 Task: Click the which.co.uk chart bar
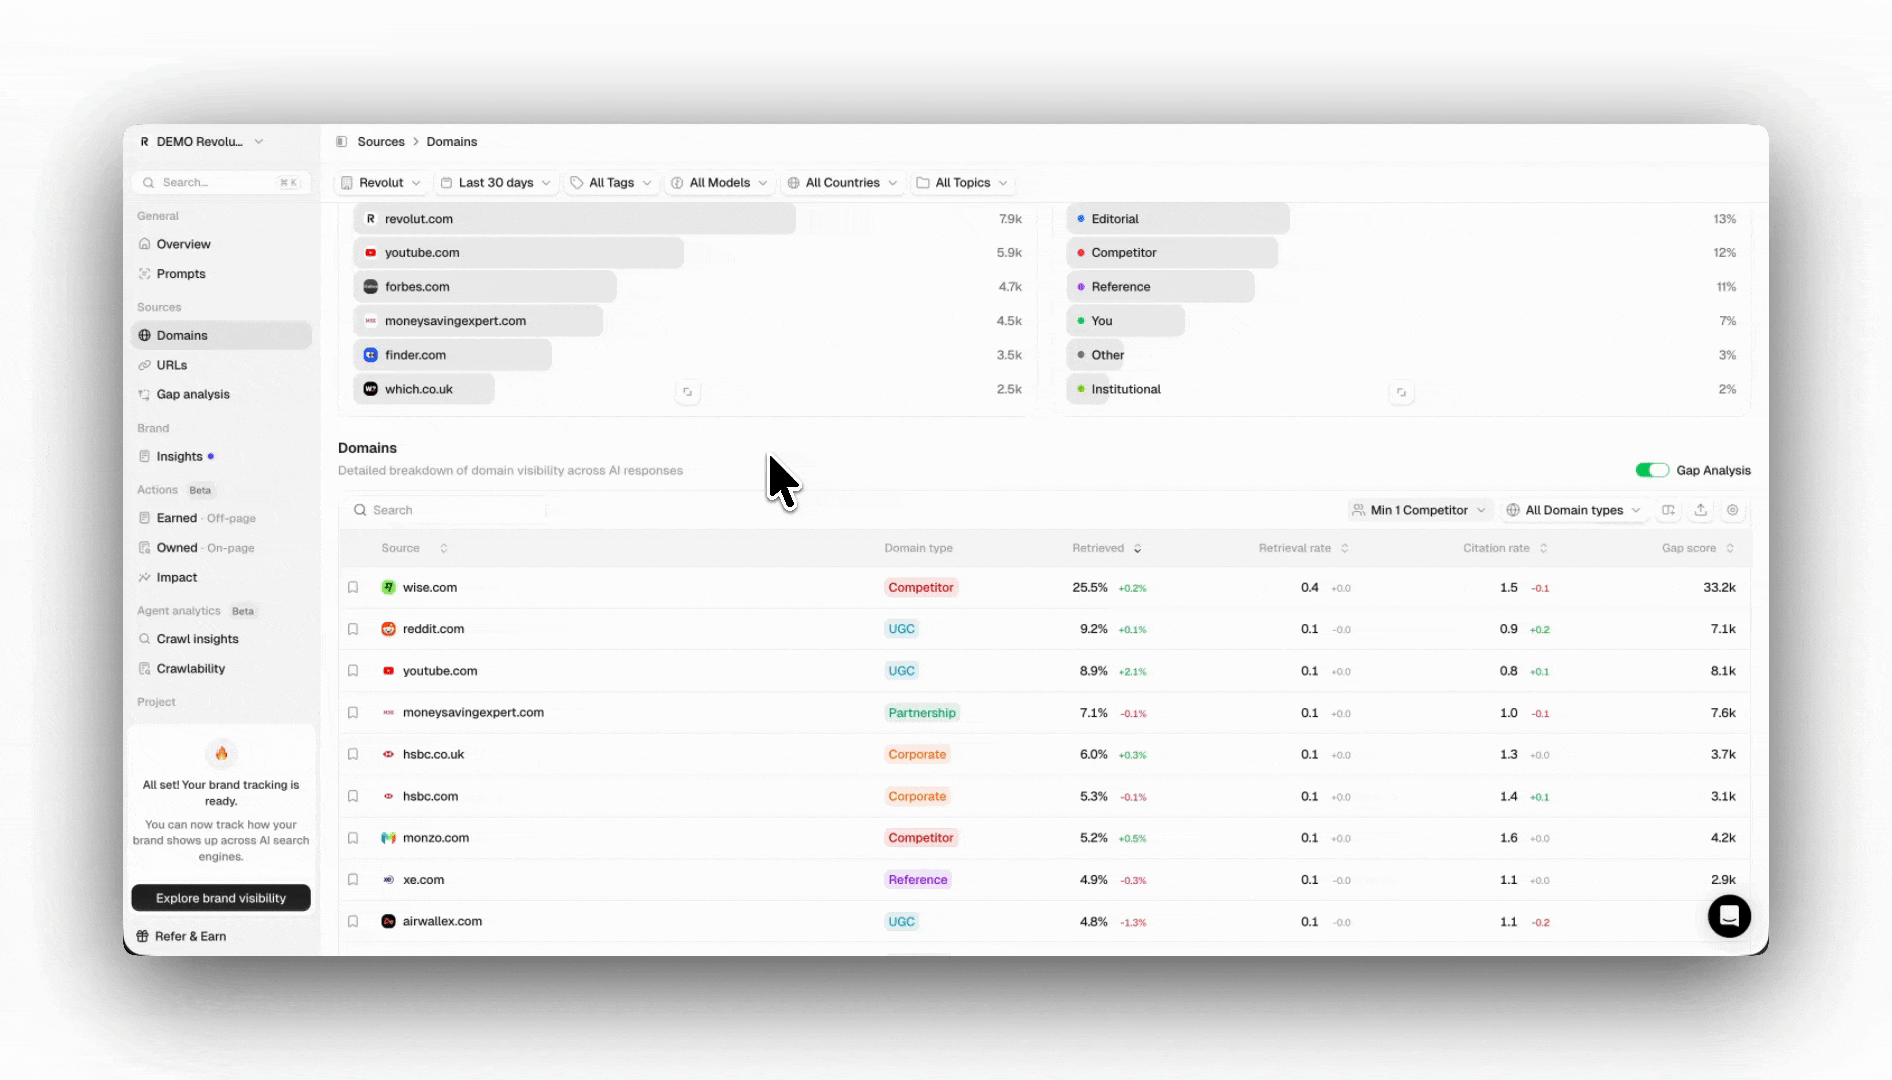pos(424,389)
